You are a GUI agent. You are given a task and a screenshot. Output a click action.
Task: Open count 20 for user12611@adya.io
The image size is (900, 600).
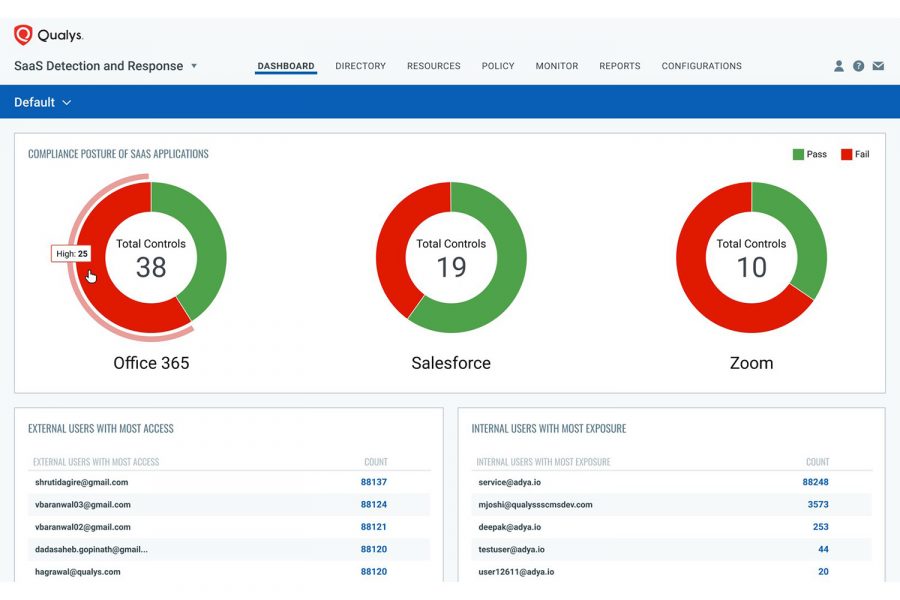pos(823,572)
